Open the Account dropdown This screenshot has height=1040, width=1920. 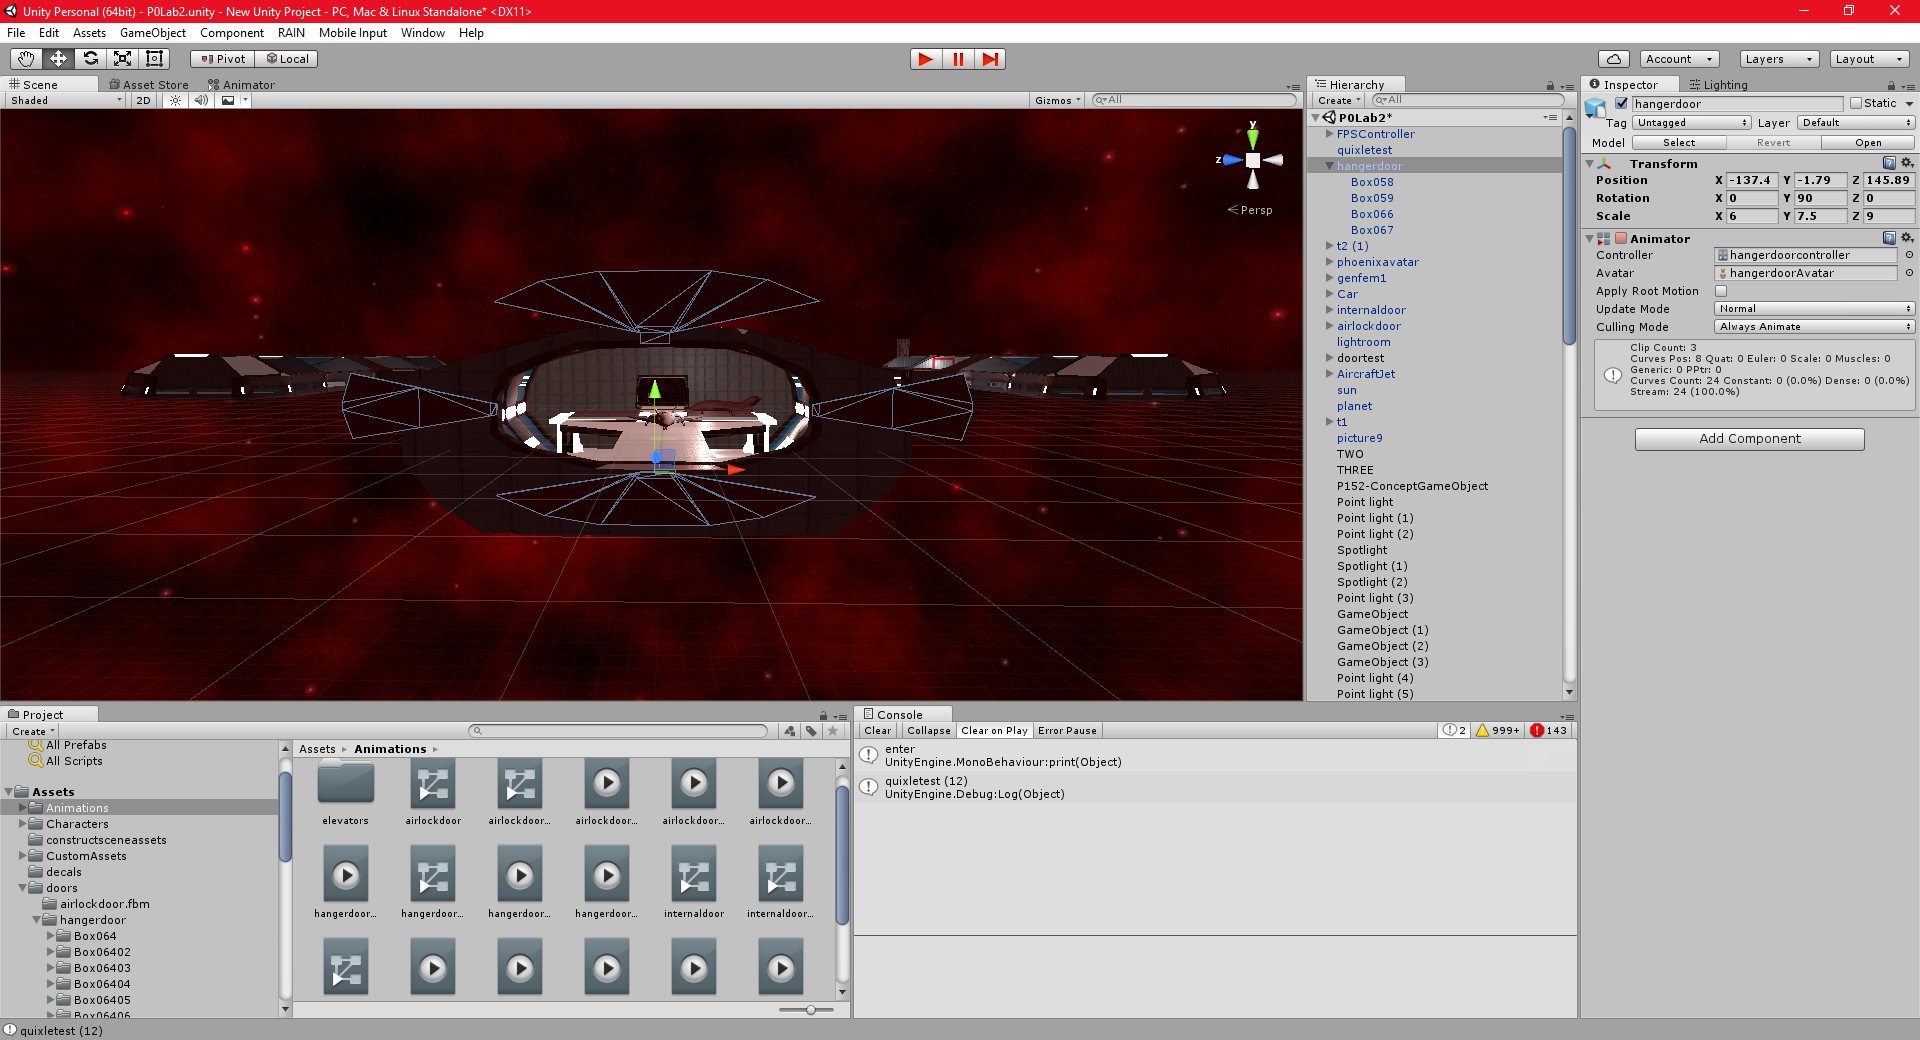click(x=1678, y=59)
